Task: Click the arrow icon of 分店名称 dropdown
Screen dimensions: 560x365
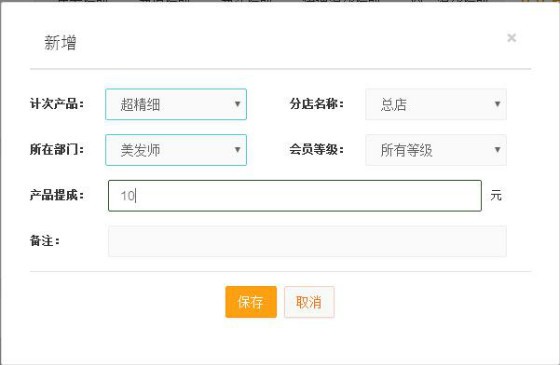Action: click(x=497, y=104)
